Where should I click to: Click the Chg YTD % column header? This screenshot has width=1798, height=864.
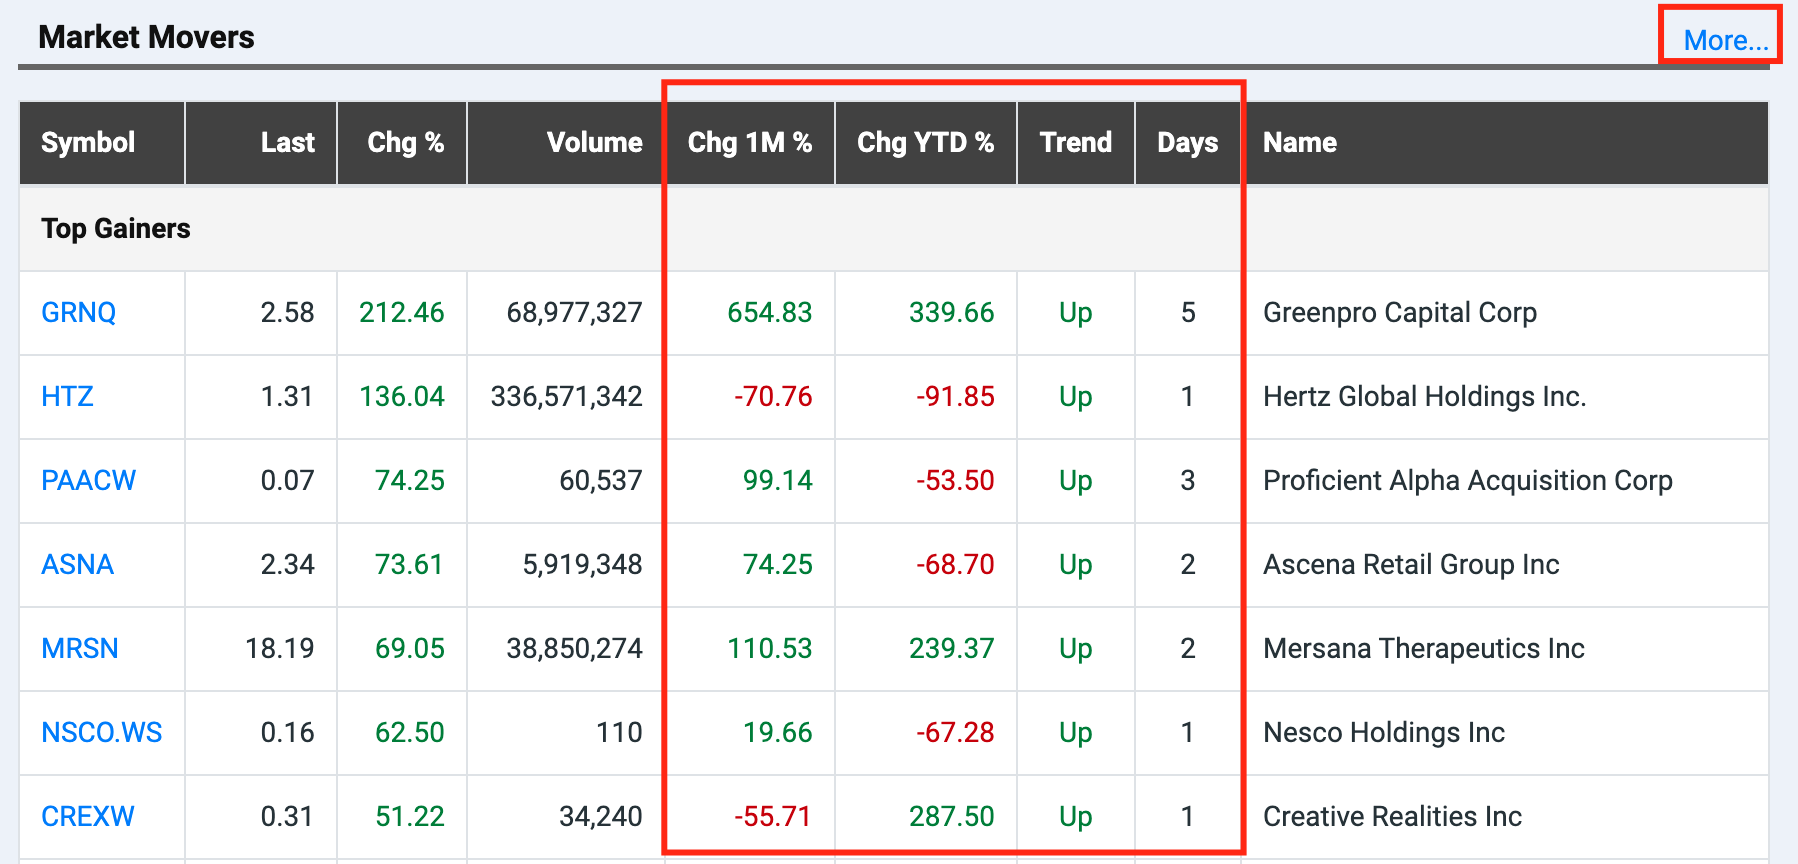926,143
